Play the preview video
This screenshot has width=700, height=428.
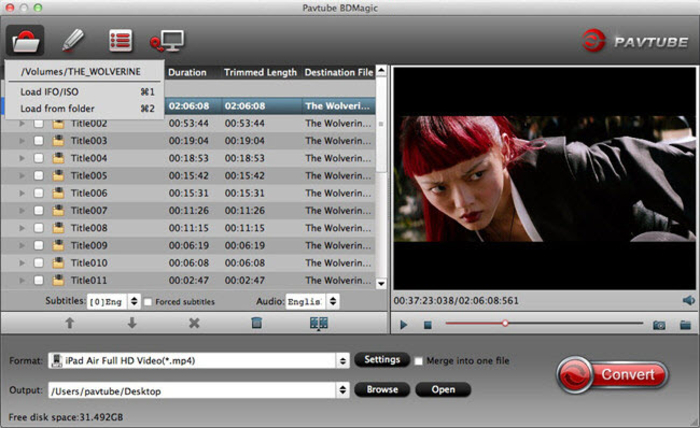coord(404,325)
